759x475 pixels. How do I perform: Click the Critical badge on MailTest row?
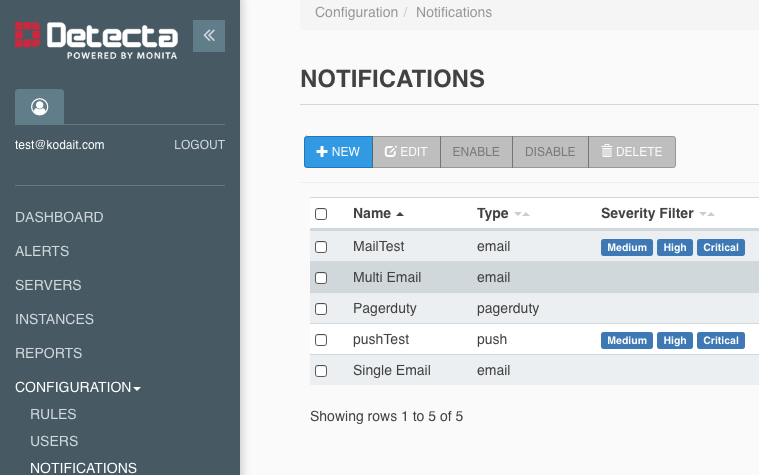(720, 247)
